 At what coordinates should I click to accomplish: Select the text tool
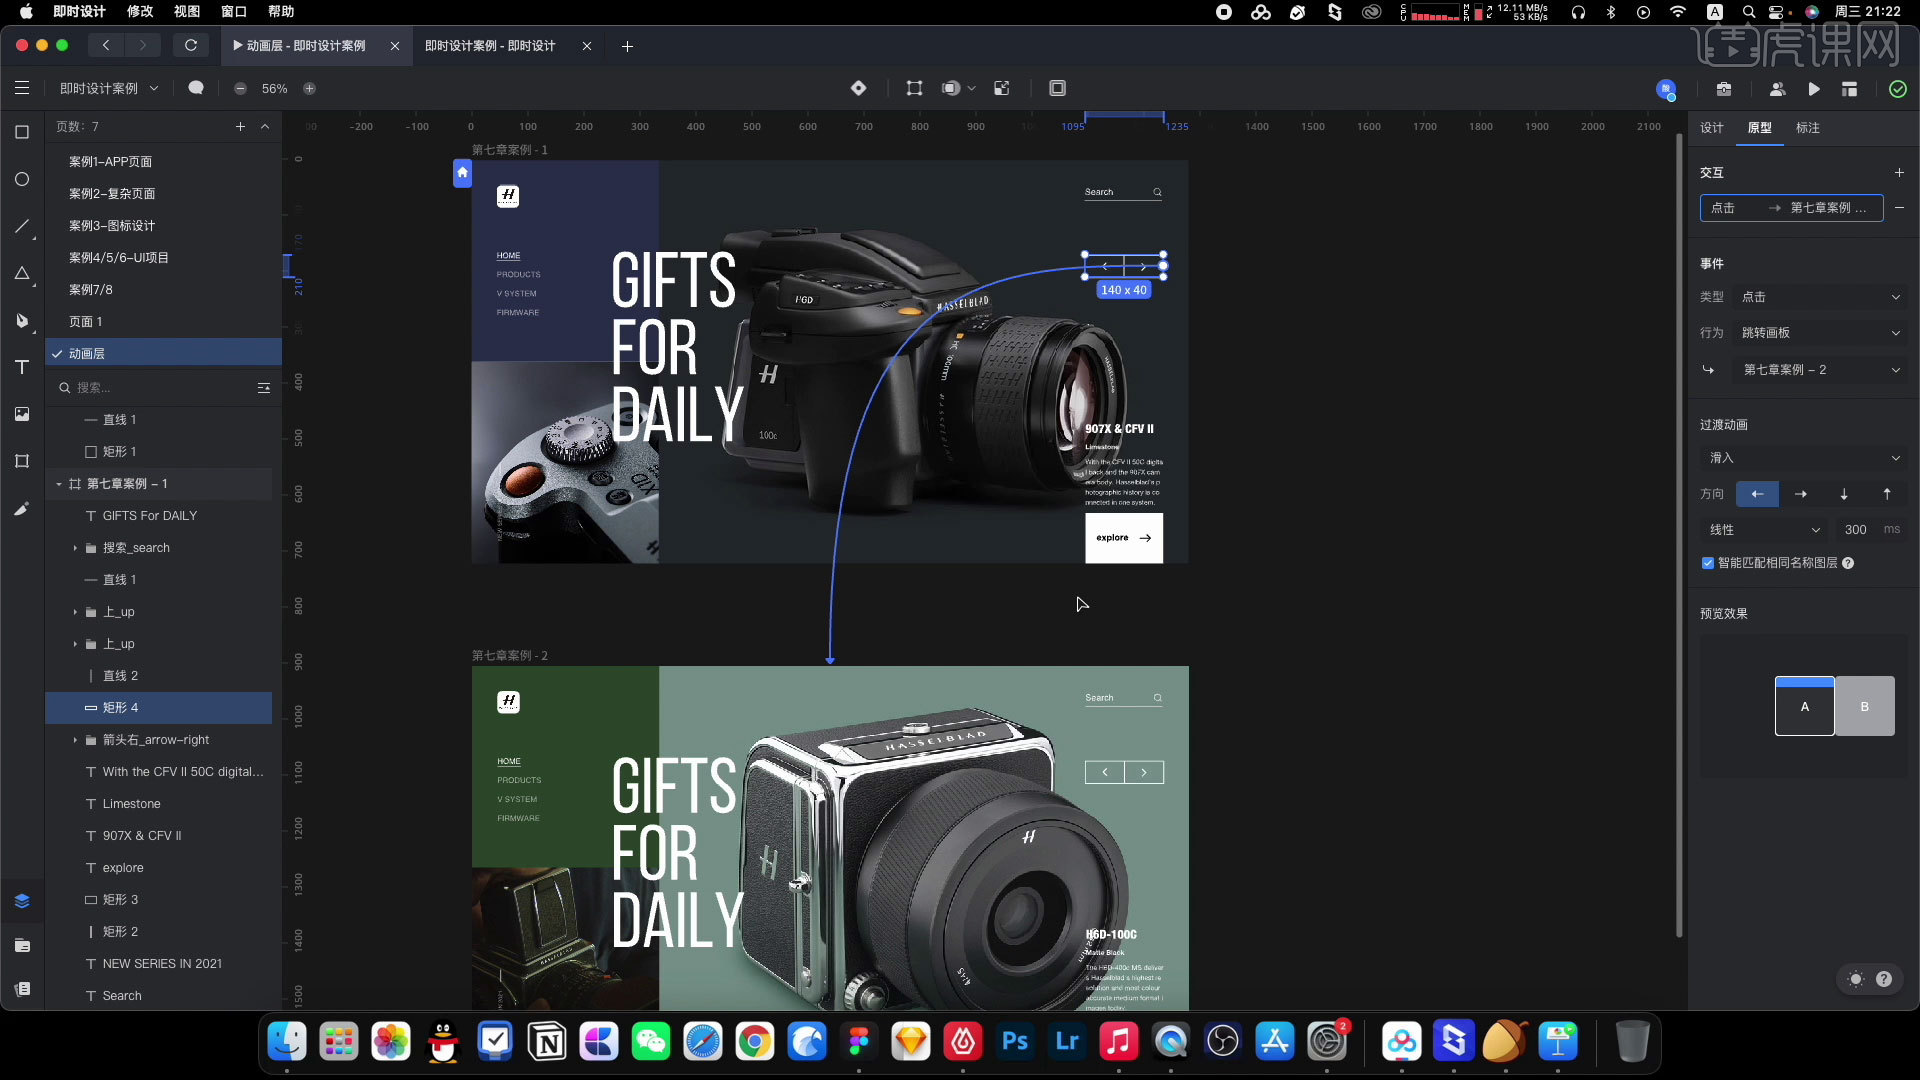22,367
